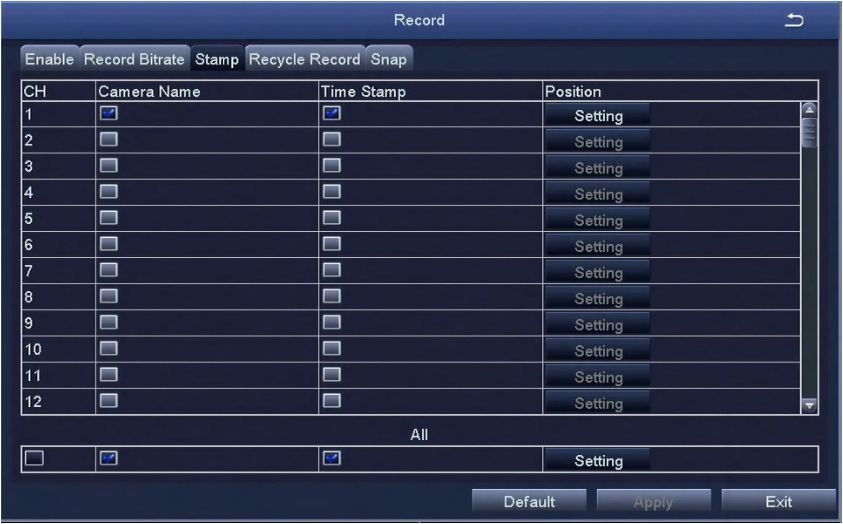This screenshot has height=524, width=843.
Task: Go to the Recycle Record tab
Action: click(304, 60)
